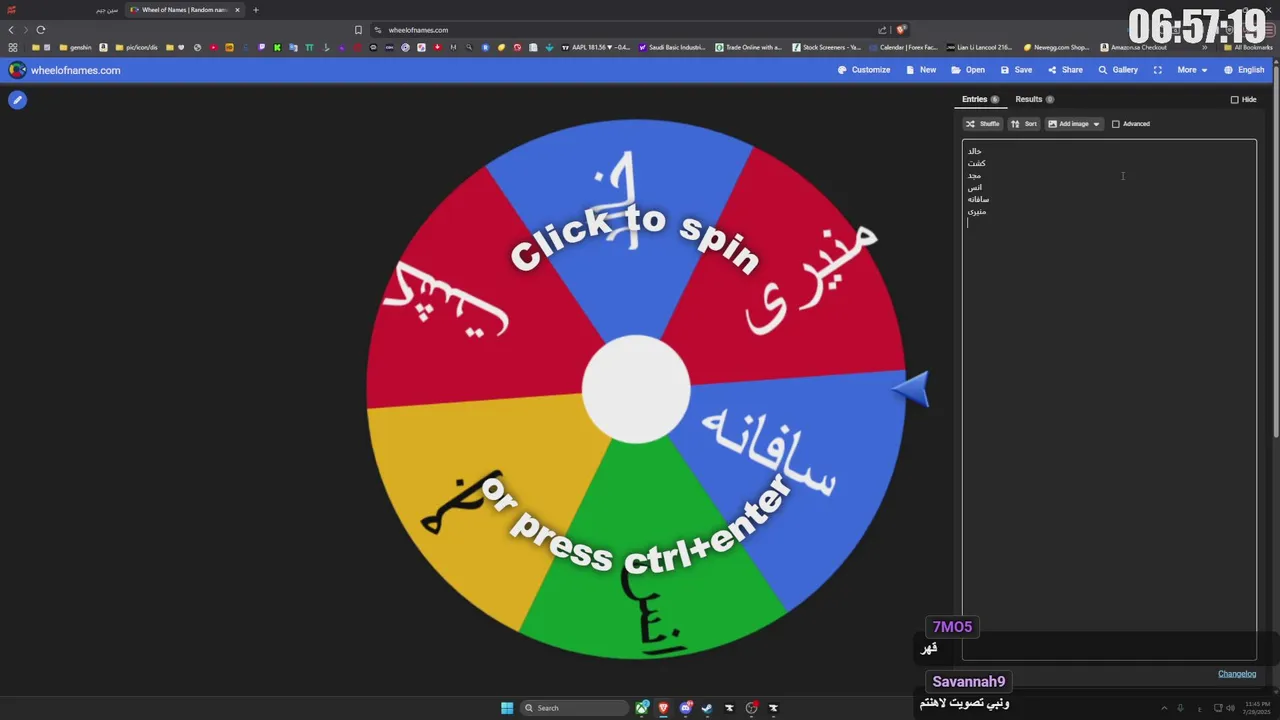Click Open in the top bar
This screenshot has width=1280, height=720.
pyautogui.click(x=968, y=70)
